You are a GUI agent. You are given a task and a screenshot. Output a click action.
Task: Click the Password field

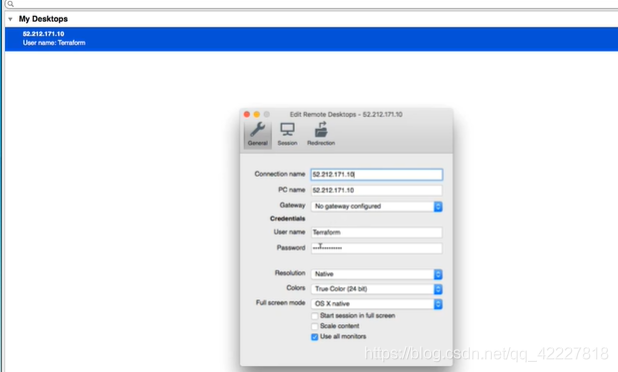tap(376, 248)
